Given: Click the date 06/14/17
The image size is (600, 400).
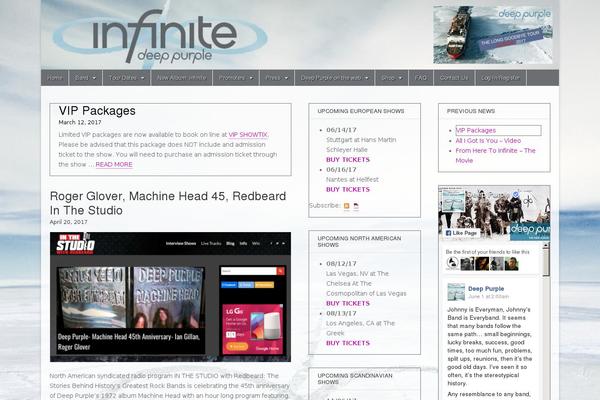Looking at the screenshot, I should click(x=341, y=130).
